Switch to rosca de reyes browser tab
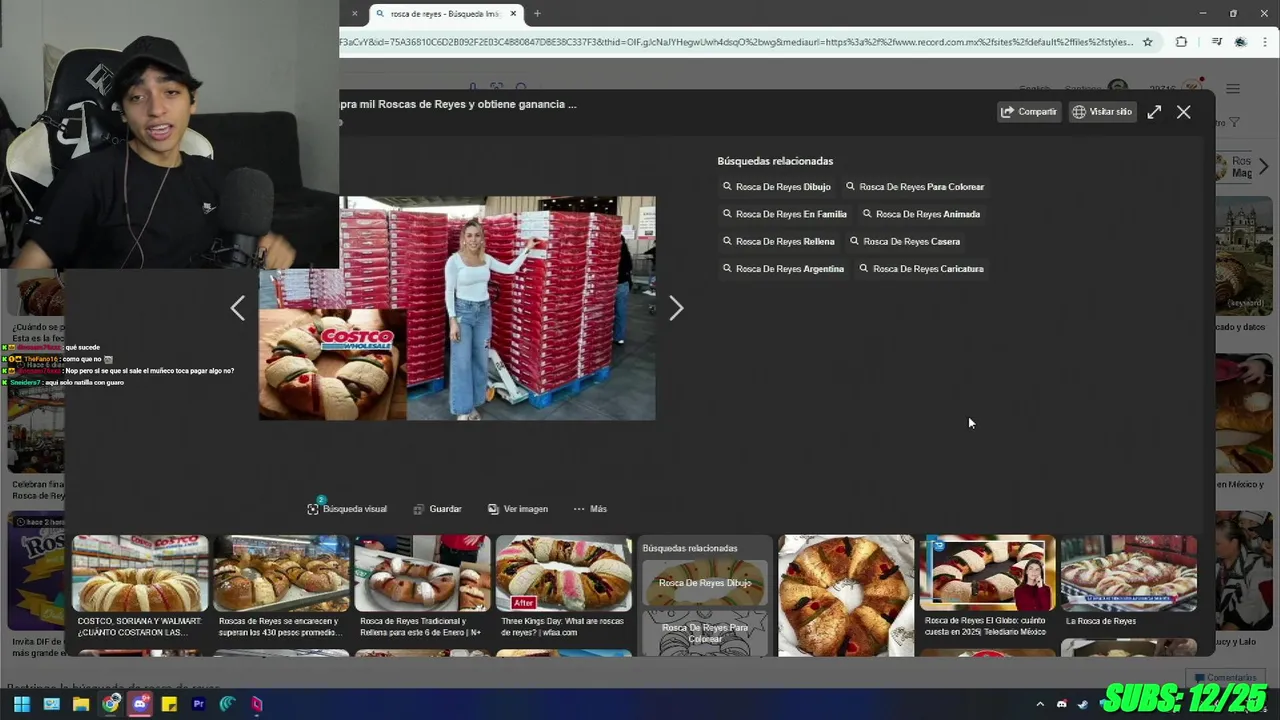The image size is (1280, 720). (x=445, y=14)
